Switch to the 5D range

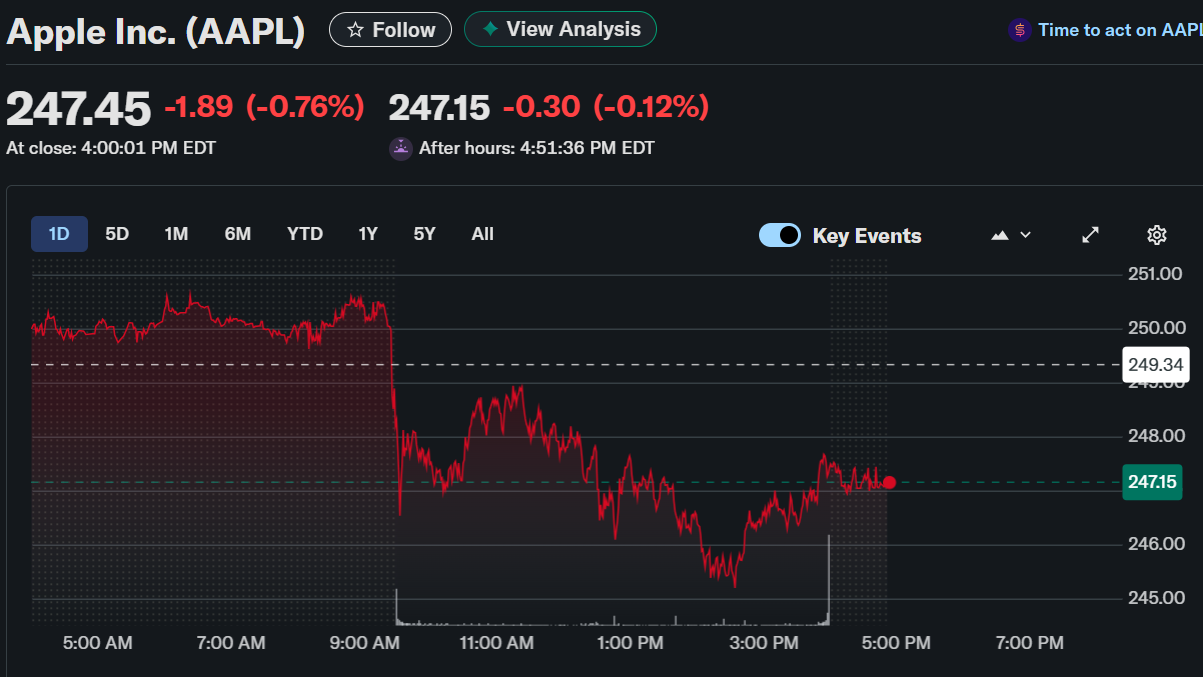coord(117,234)
